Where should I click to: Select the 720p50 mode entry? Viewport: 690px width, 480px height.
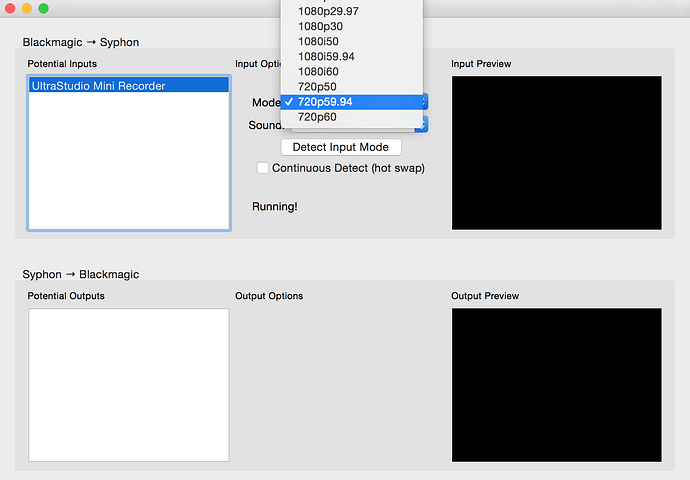point(317,87)
